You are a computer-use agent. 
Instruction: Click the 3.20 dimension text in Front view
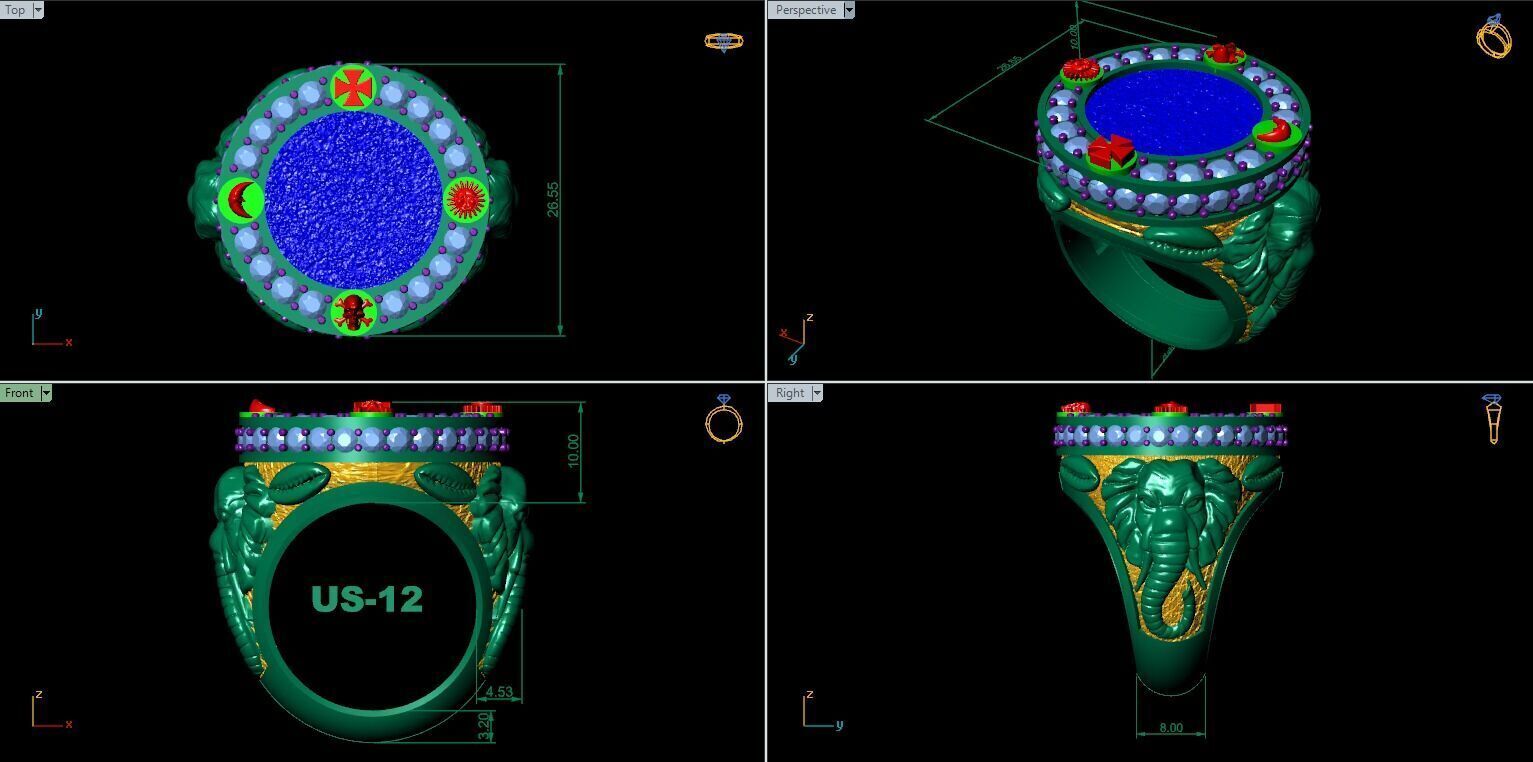(x=484, y=725)
